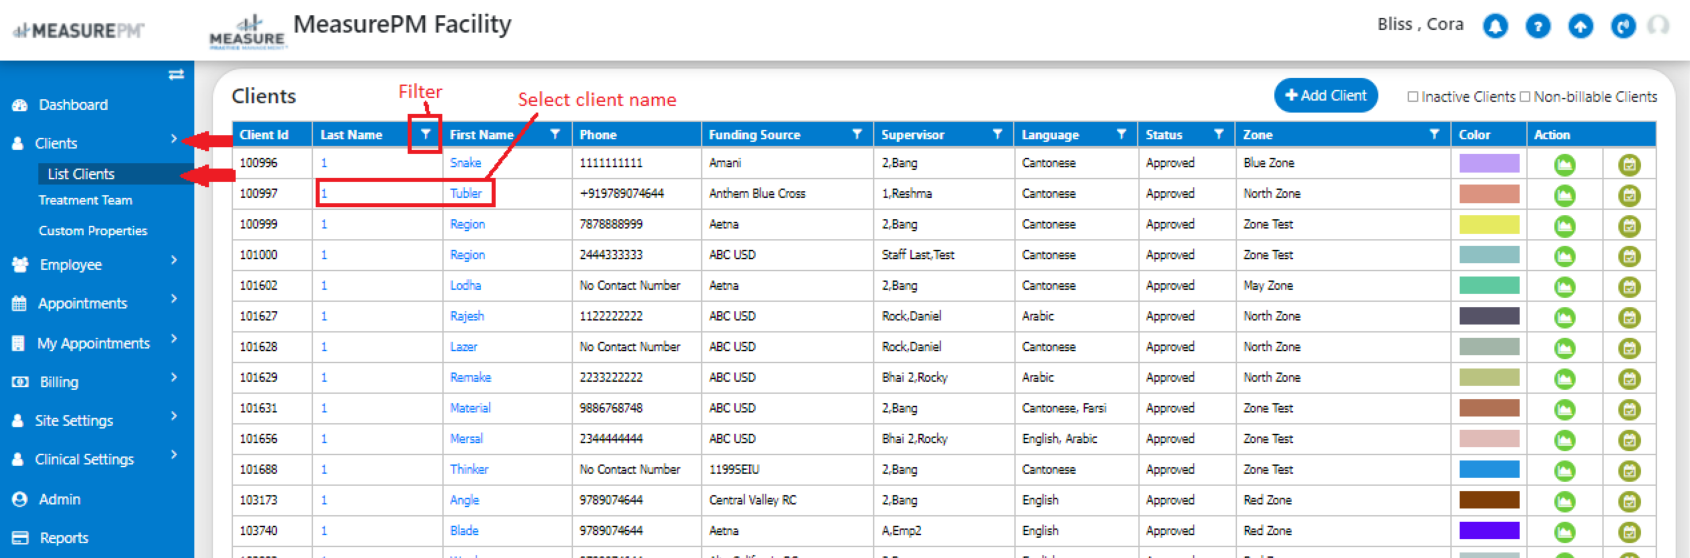Open the First Name column filter icon
Image resolution: width=1690 pixels, height=558 pixels.
pos(555,134)
